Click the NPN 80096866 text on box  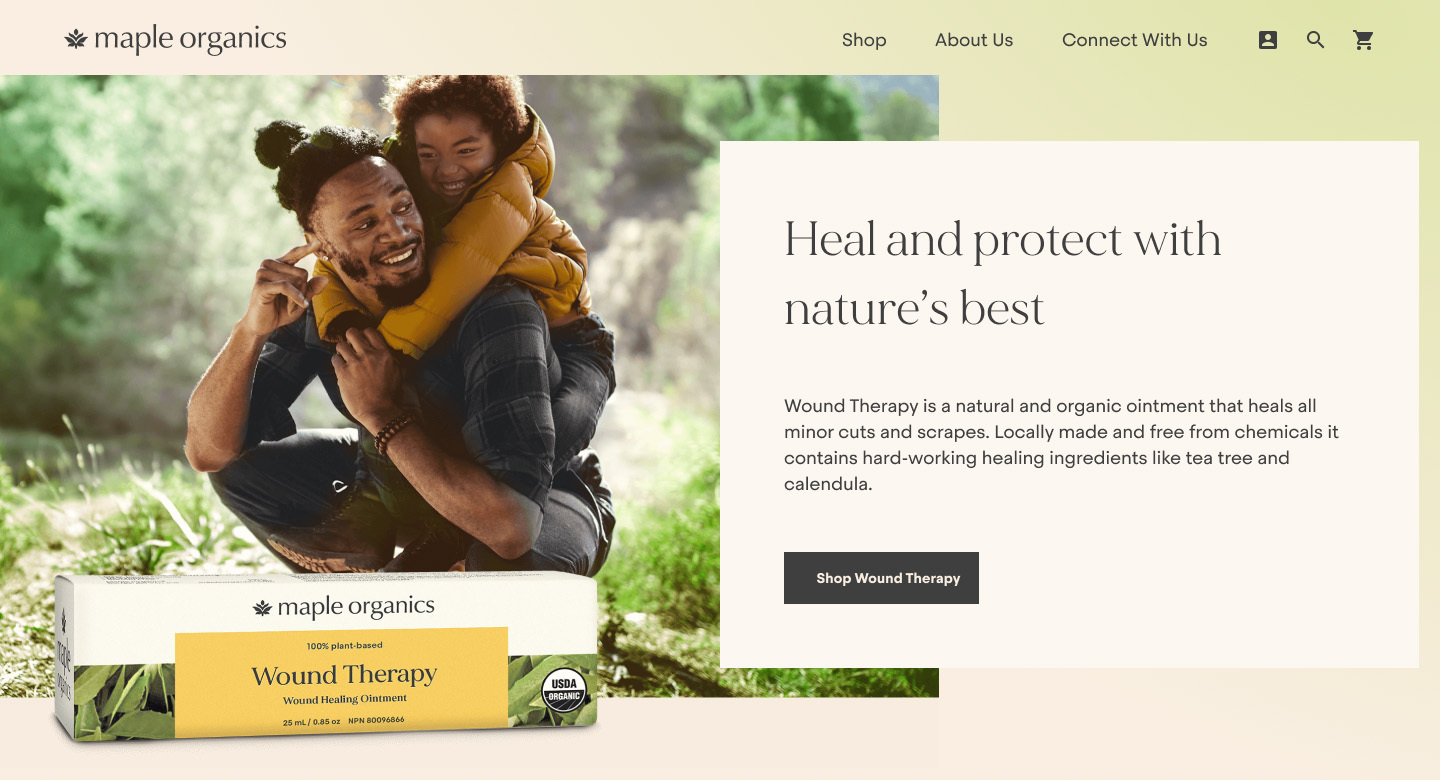(376, 721)
